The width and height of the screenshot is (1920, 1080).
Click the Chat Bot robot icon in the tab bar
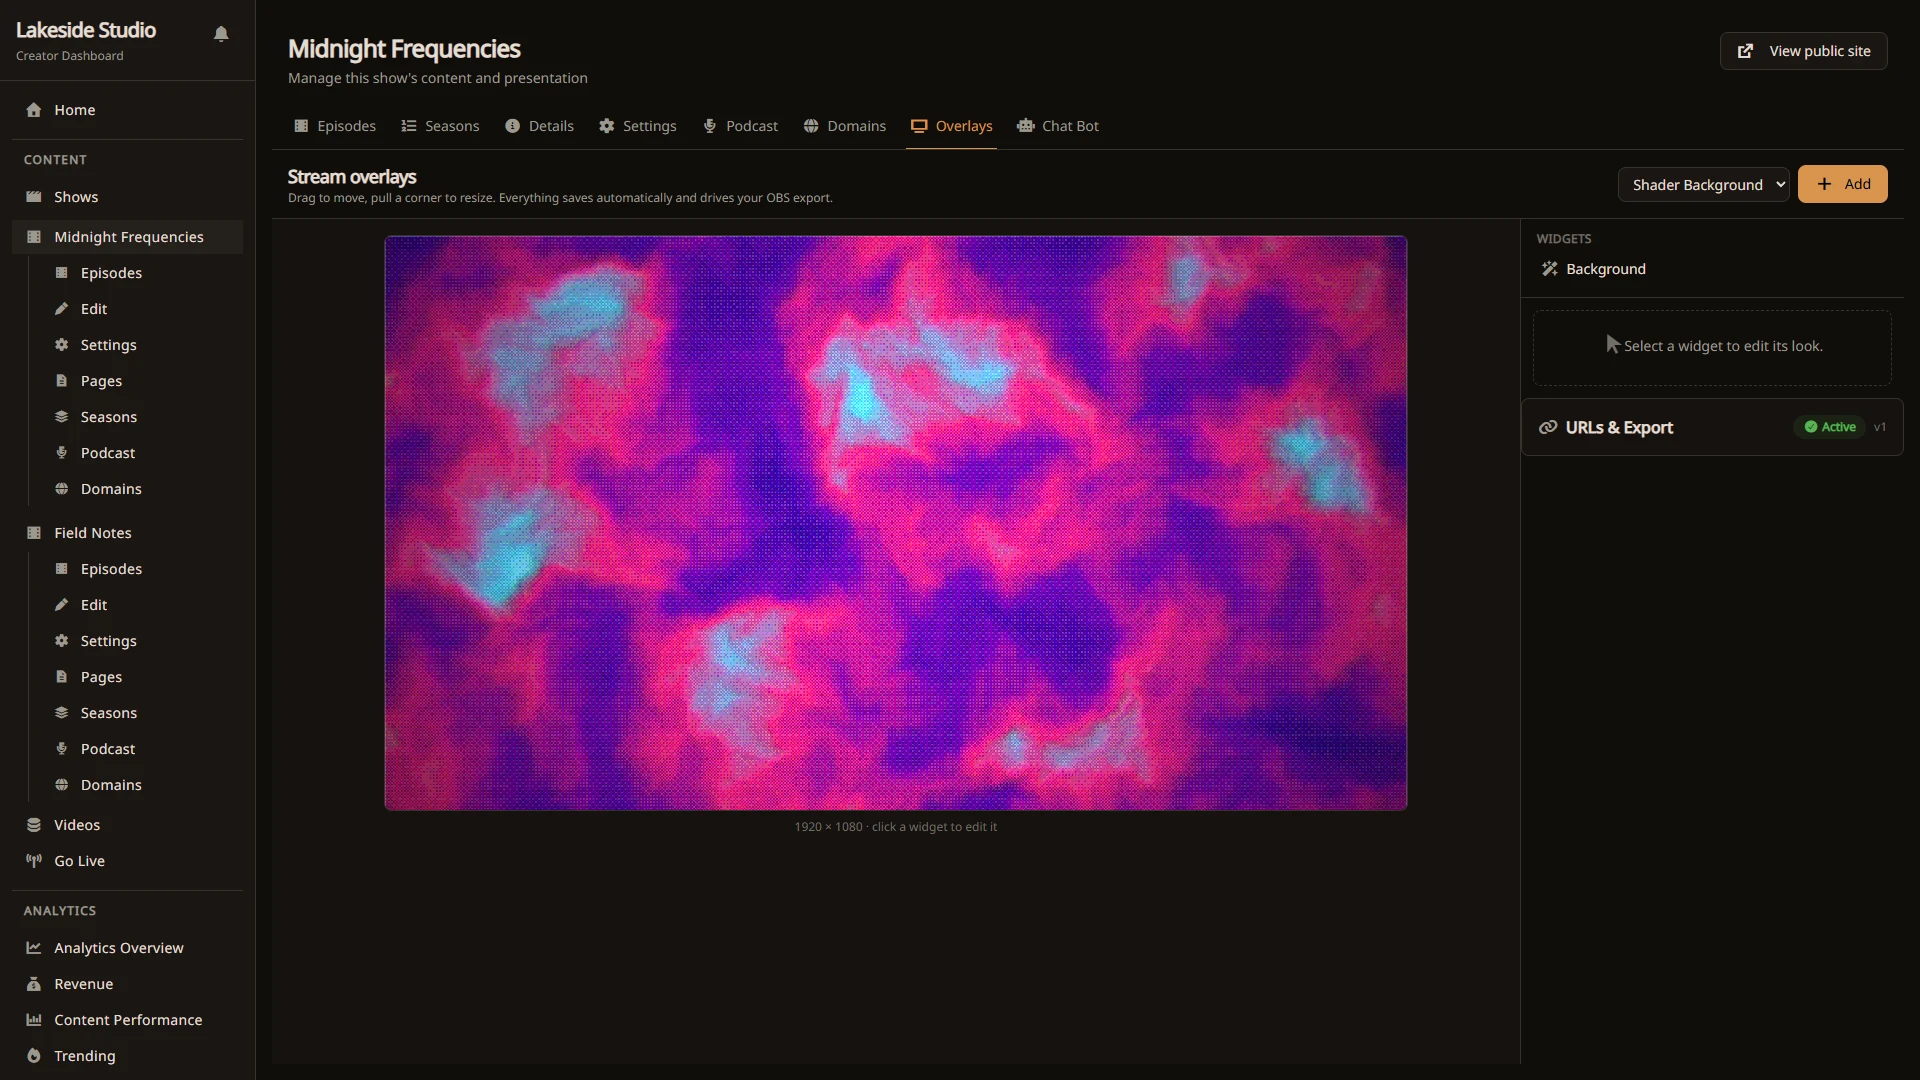[x=1025, y=126]
